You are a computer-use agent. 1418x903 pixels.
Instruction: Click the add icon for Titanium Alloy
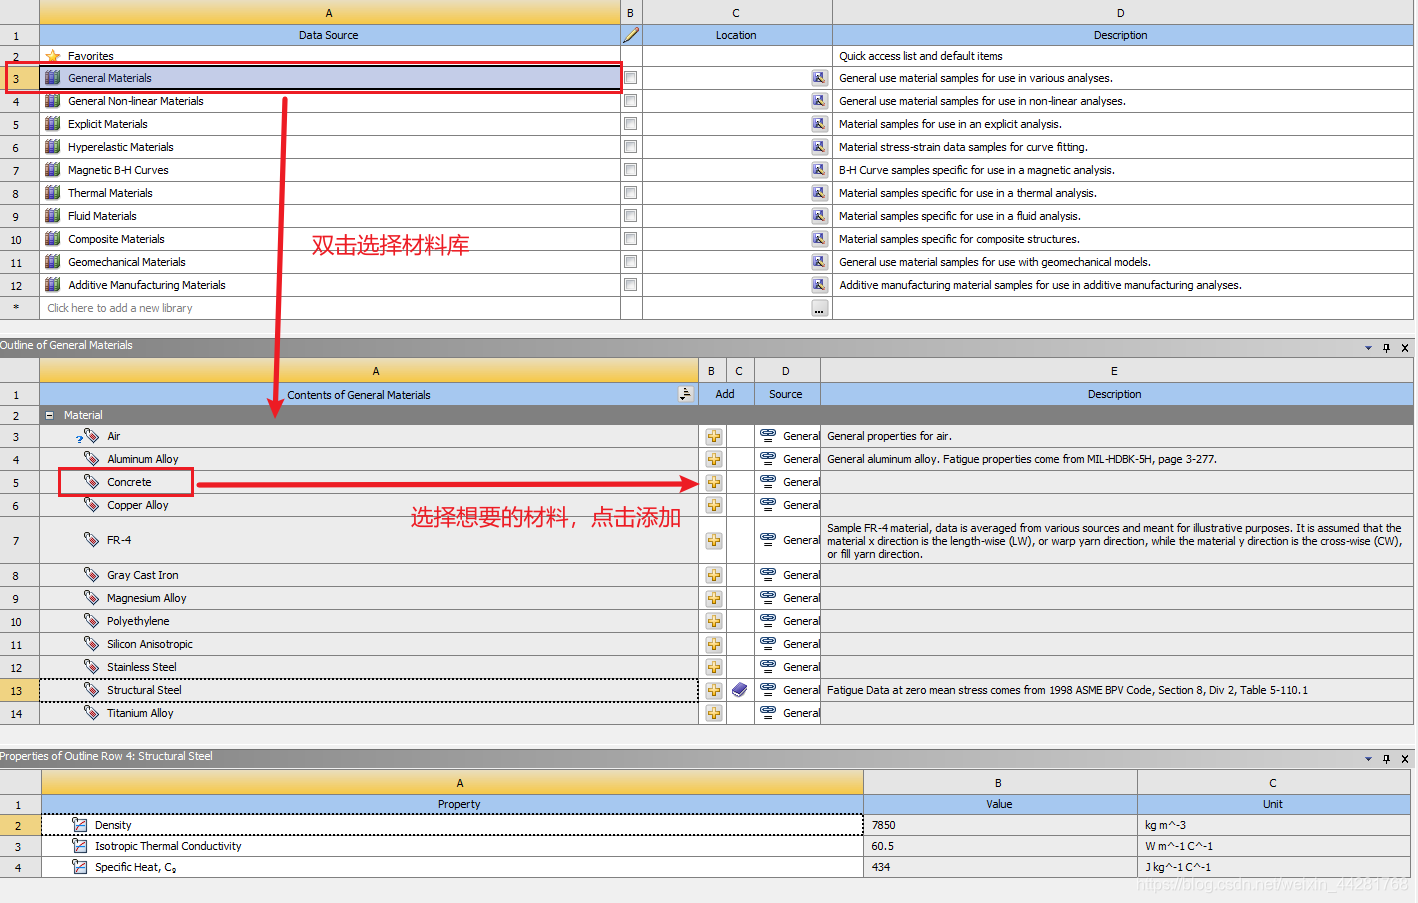[713, 713]
